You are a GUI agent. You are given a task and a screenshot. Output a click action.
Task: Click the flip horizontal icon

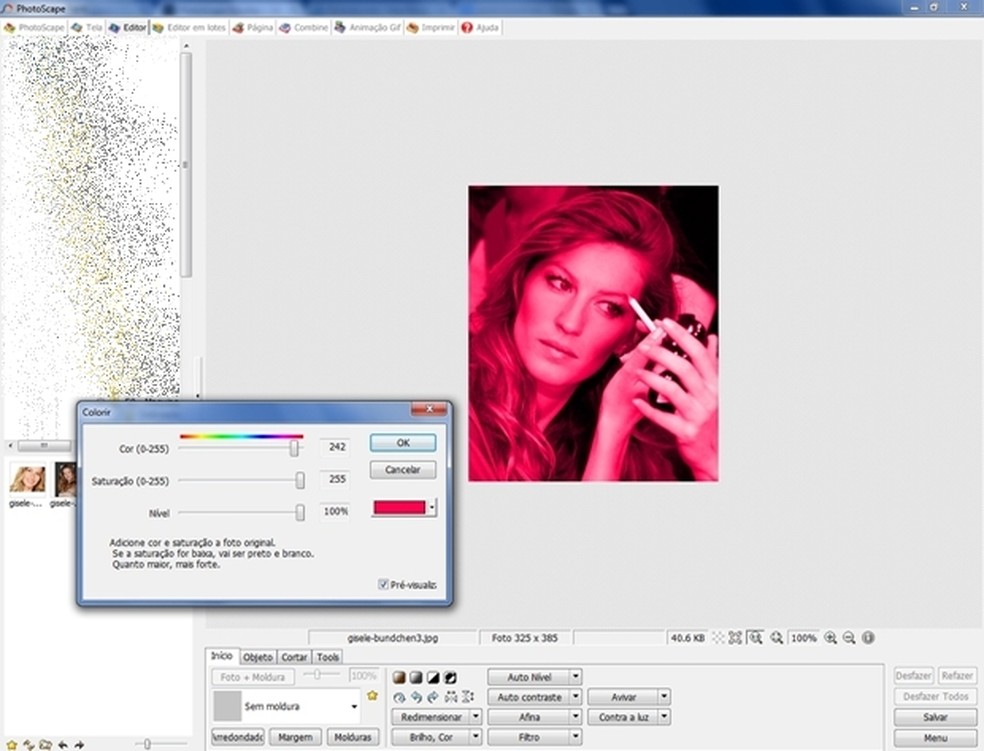coord(449,697)
